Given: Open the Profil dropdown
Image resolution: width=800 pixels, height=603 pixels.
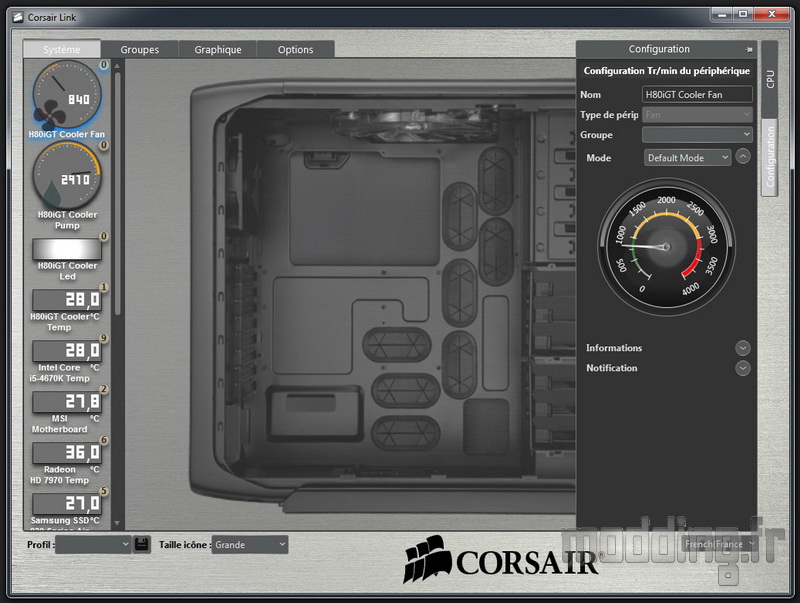Looking at the screenshot, I should tap(93, 544).
